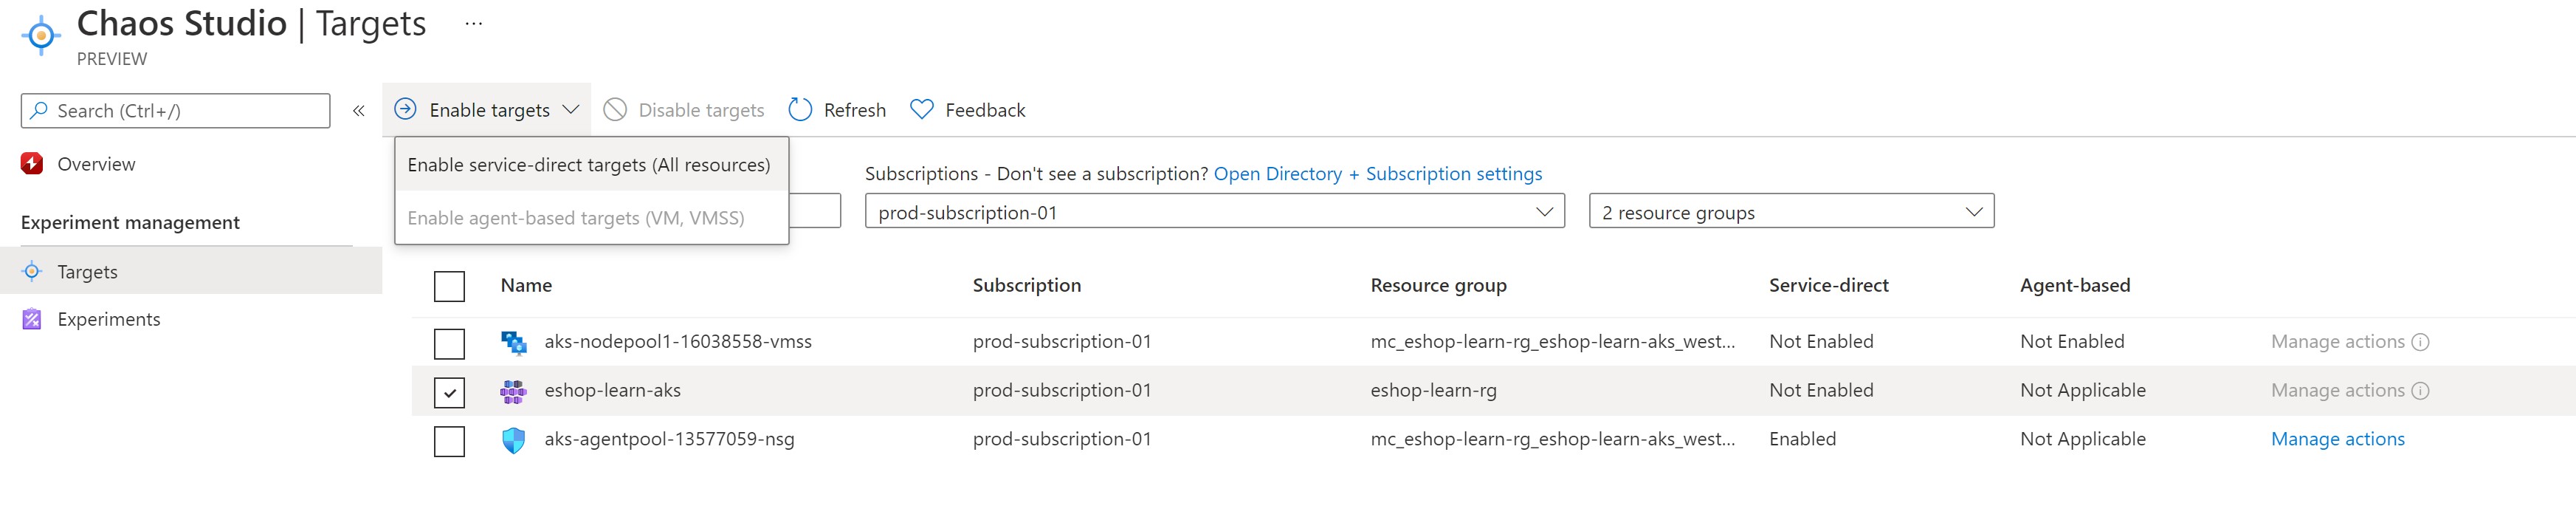This screenshot has height=517, width=2576.
Task: Click the Refresh toolbar button
Action: point(837,109)
